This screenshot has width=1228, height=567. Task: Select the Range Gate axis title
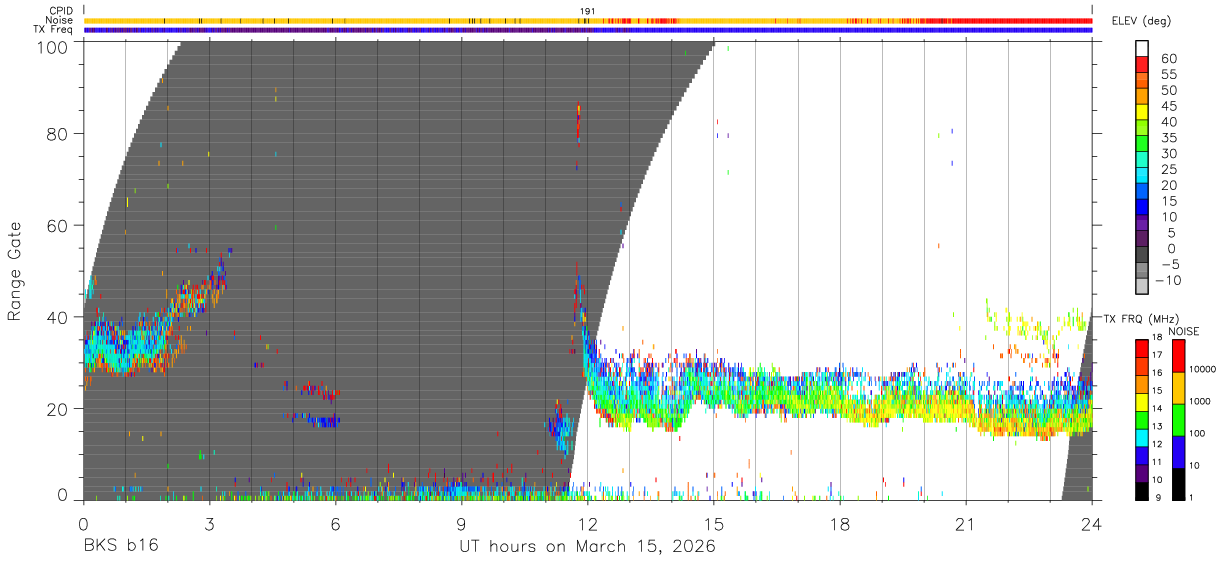pyautogui.click(x=15, y=271)
